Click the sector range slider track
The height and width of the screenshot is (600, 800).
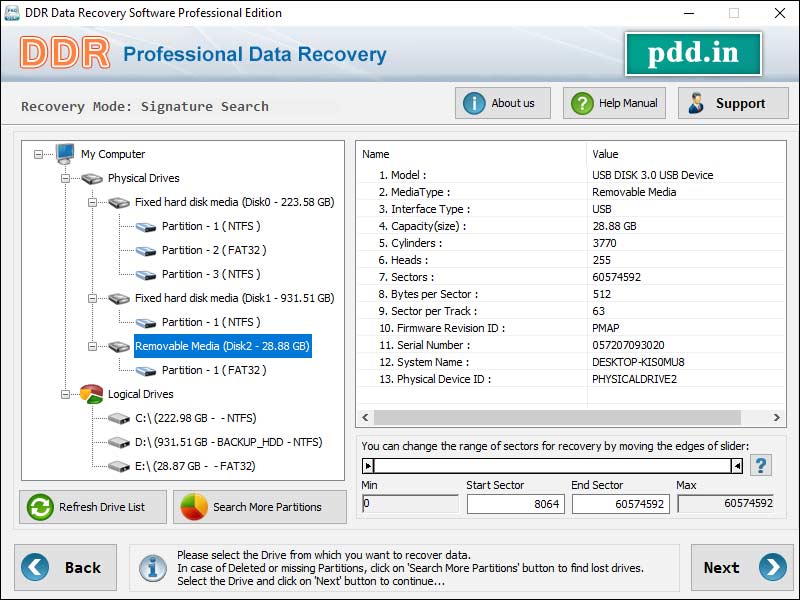click(553, 466)
